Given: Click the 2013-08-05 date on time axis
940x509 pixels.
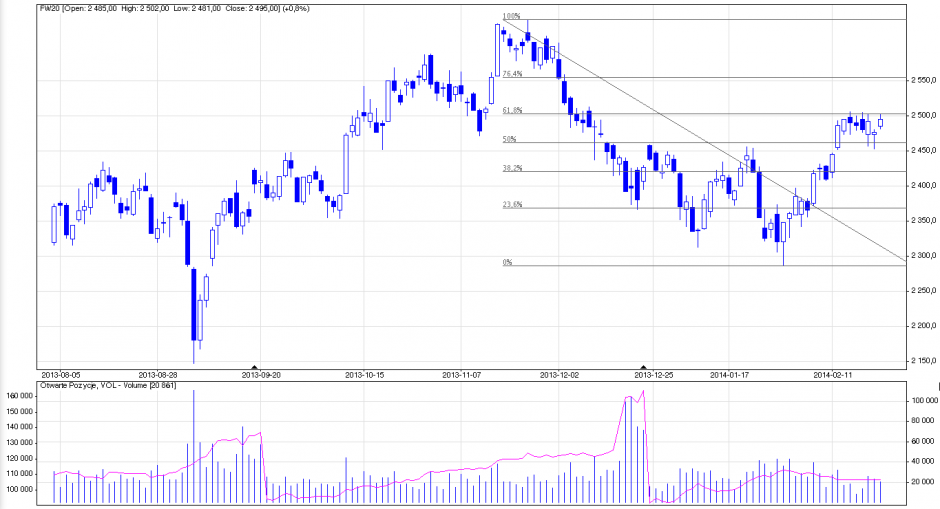Looking at the screenshot, I should click(58, 375).
